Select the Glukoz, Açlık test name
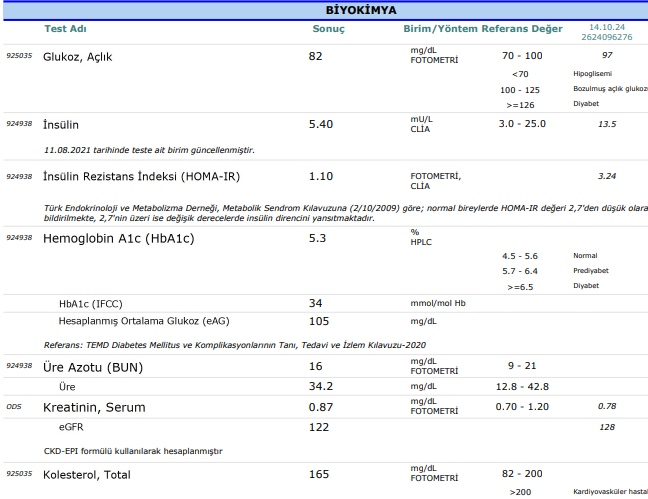This screenshot has width=648, height=499. [77, 57]
